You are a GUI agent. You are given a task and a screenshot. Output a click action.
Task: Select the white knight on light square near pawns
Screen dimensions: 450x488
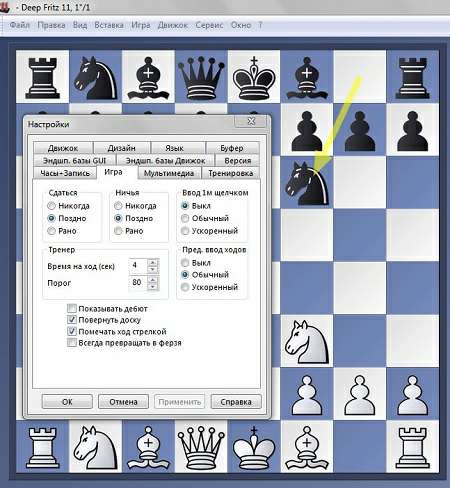pyautogui.click(x=307, y=342)
